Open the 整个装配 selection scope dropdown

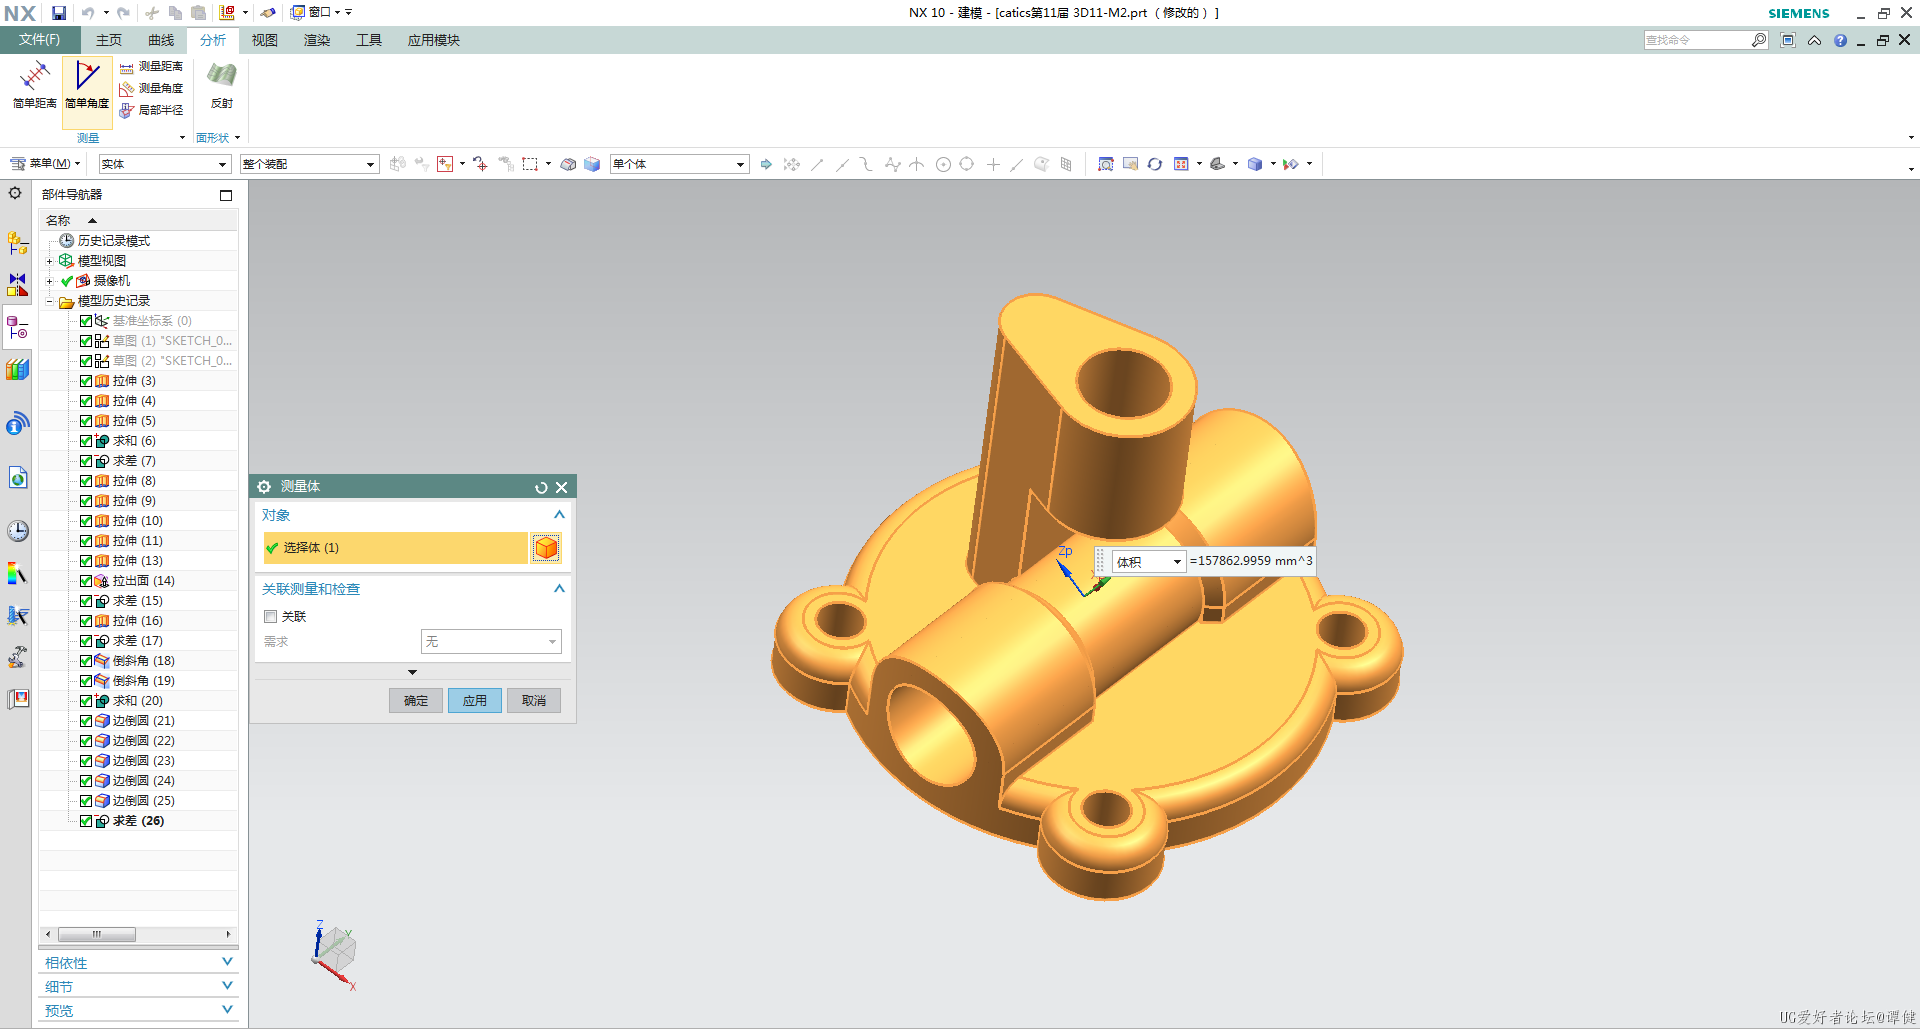click(309, 164)
